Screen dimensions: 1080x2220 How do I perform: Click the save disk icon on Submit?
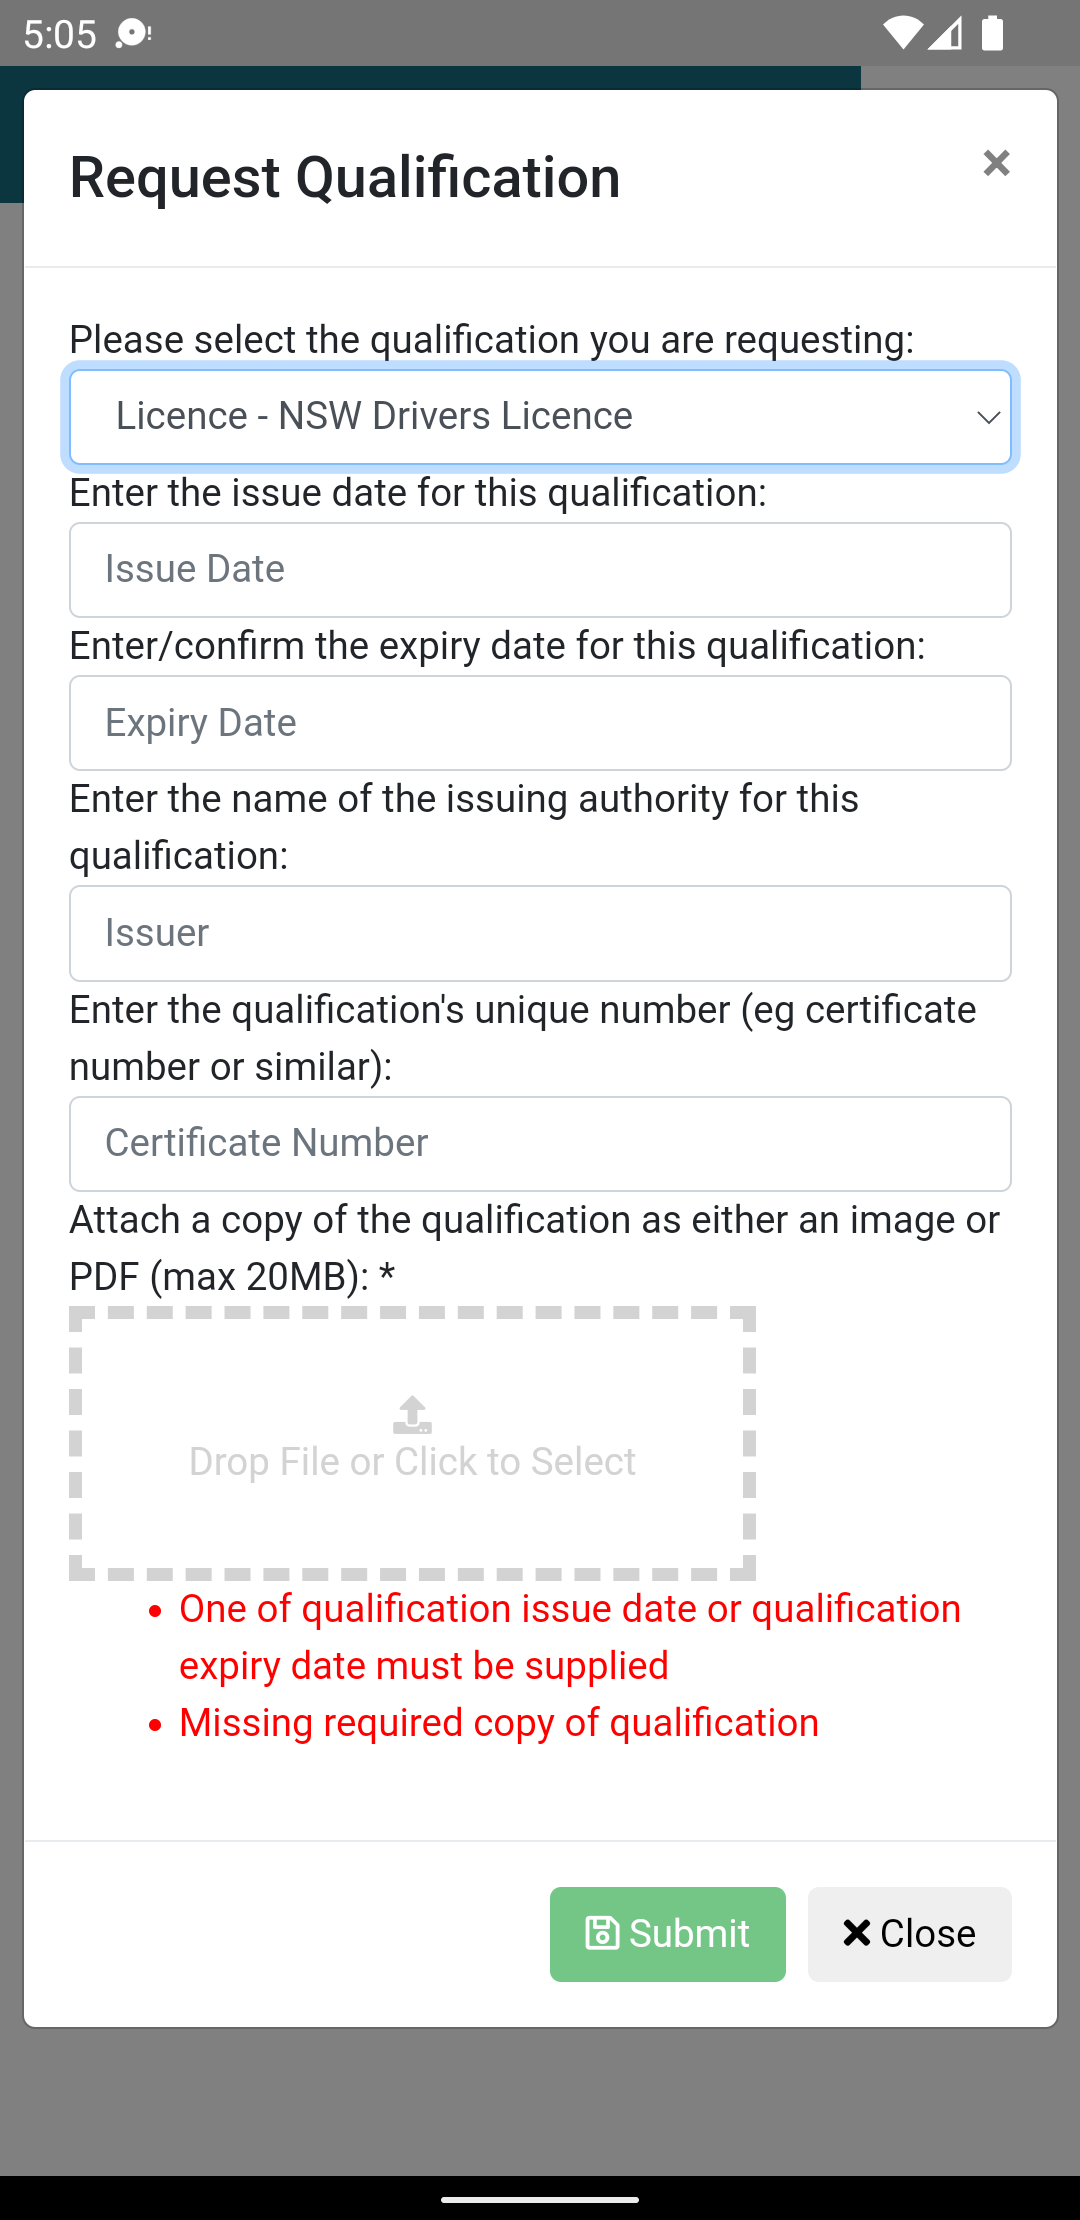coord(602,1933)
